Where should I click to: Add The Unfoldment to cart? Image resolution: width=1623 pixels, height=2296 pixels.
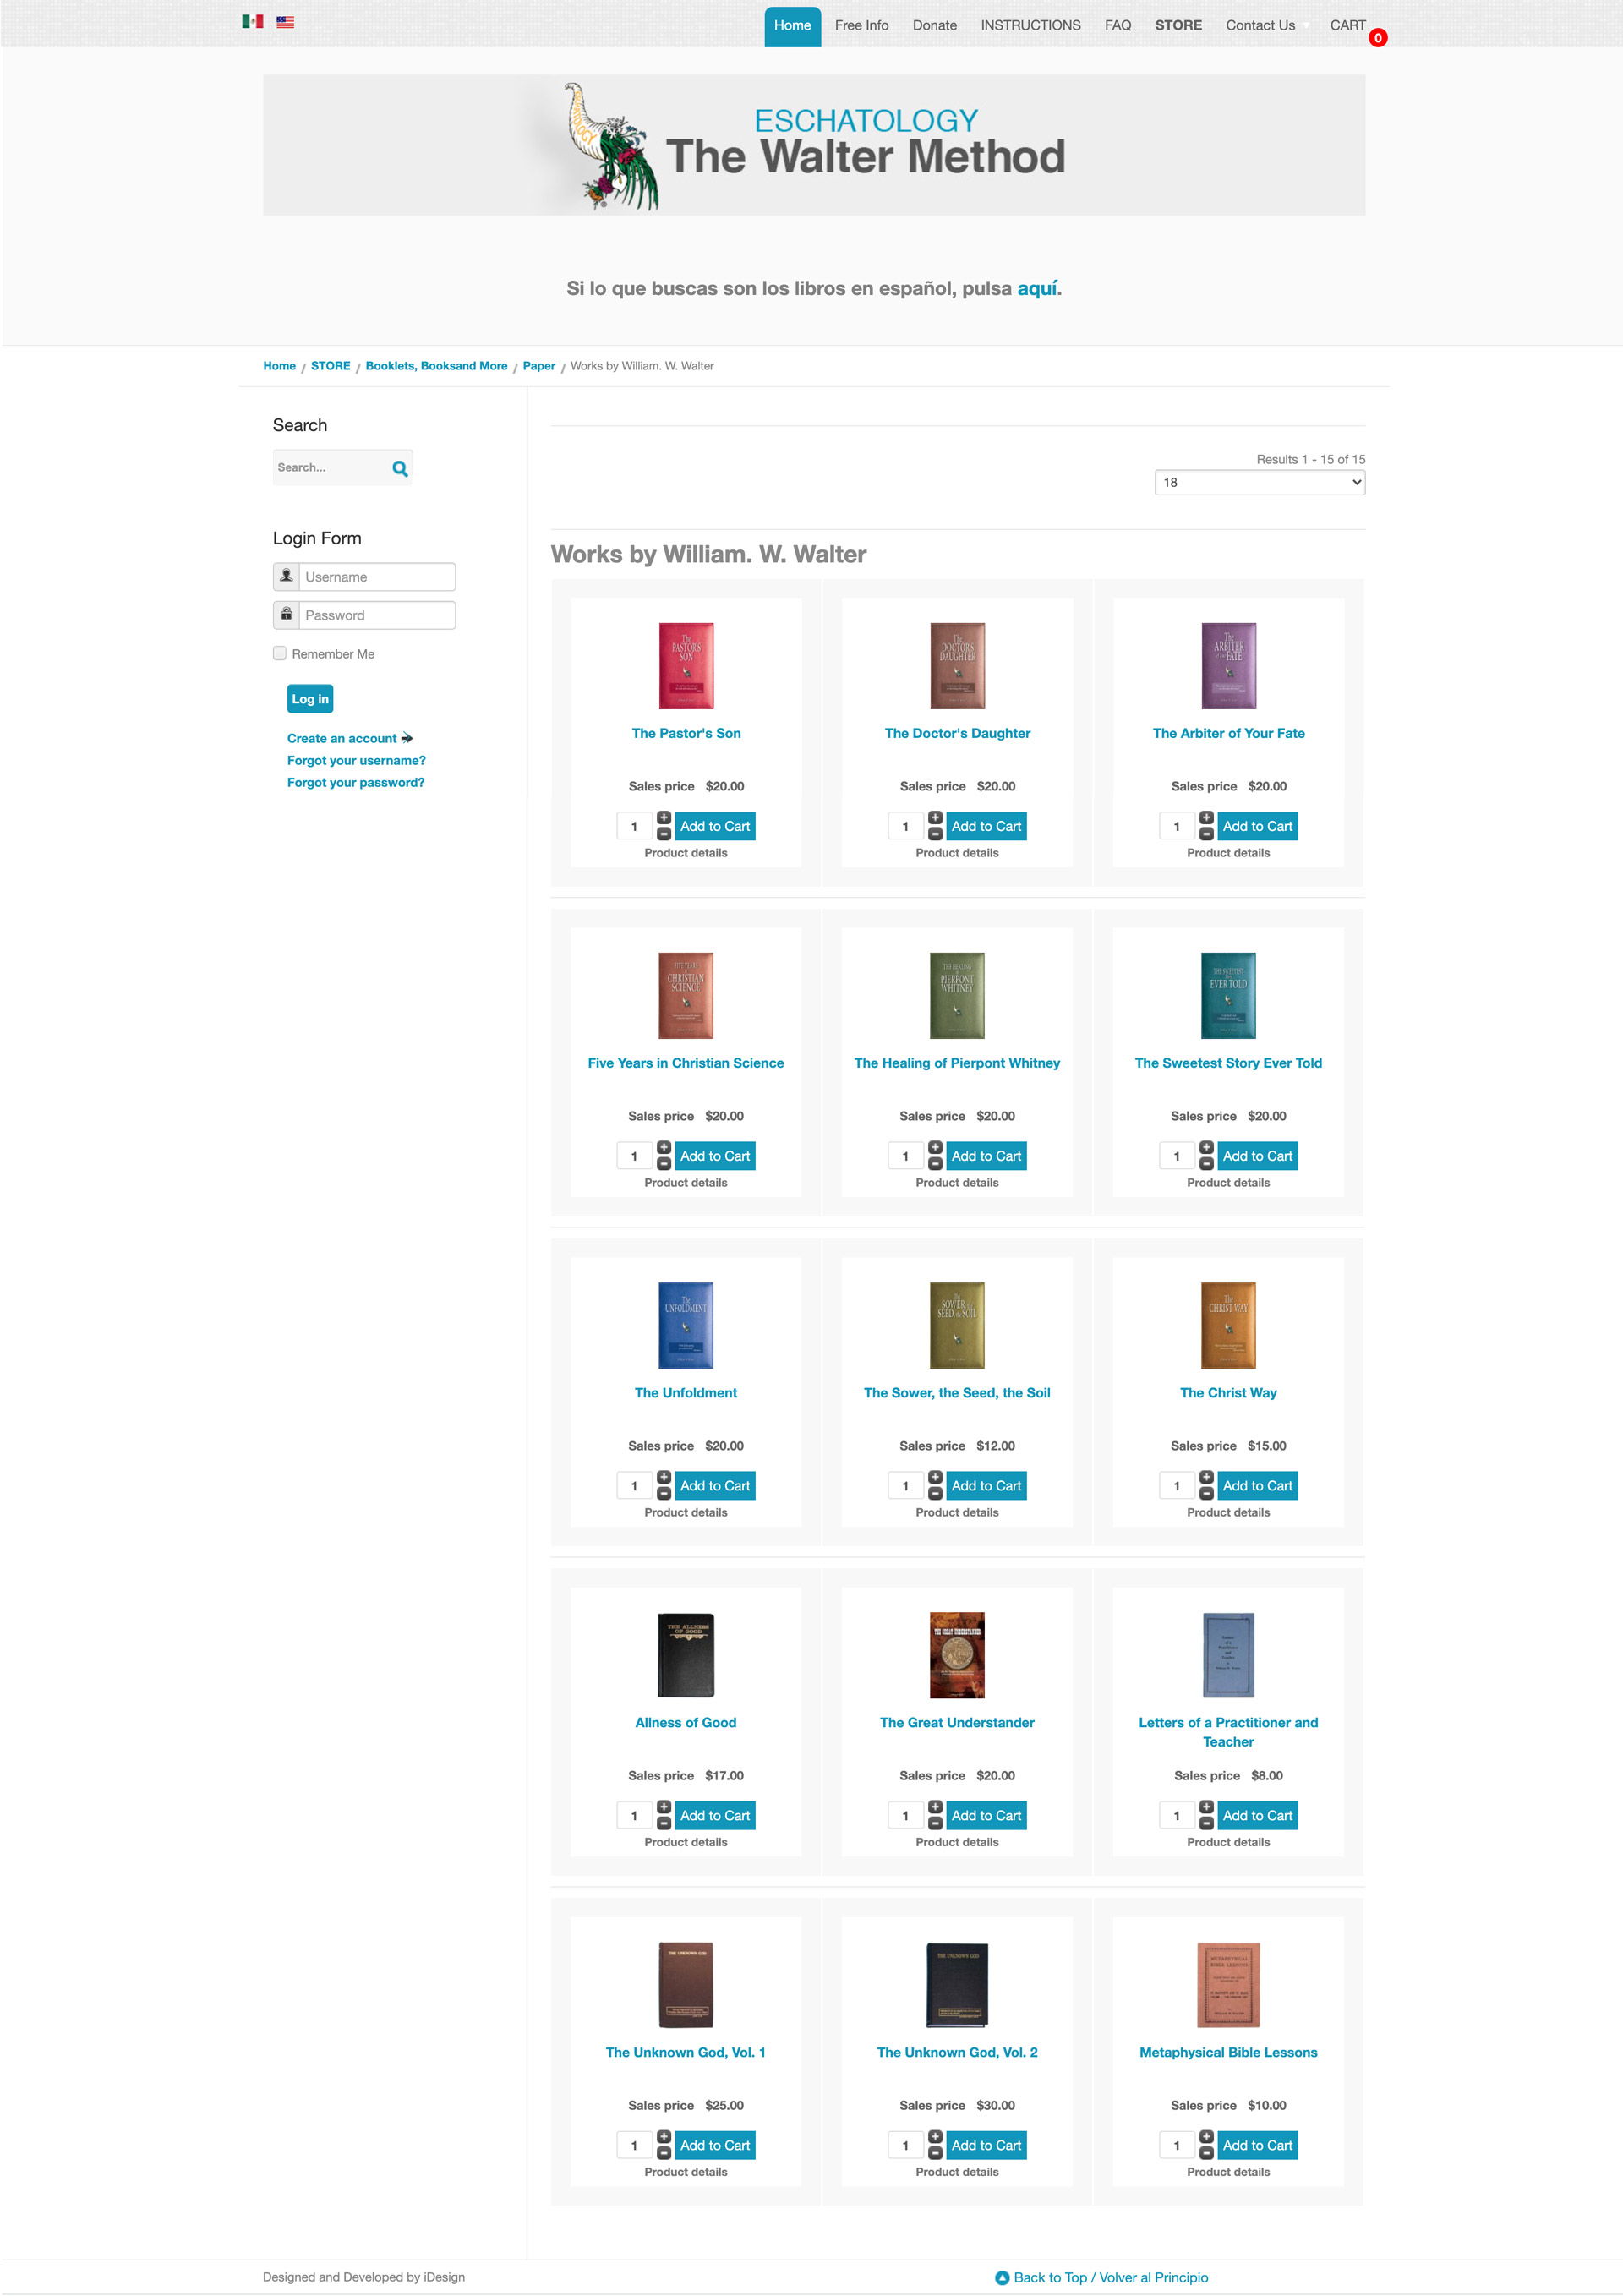tap(714, 1485)
